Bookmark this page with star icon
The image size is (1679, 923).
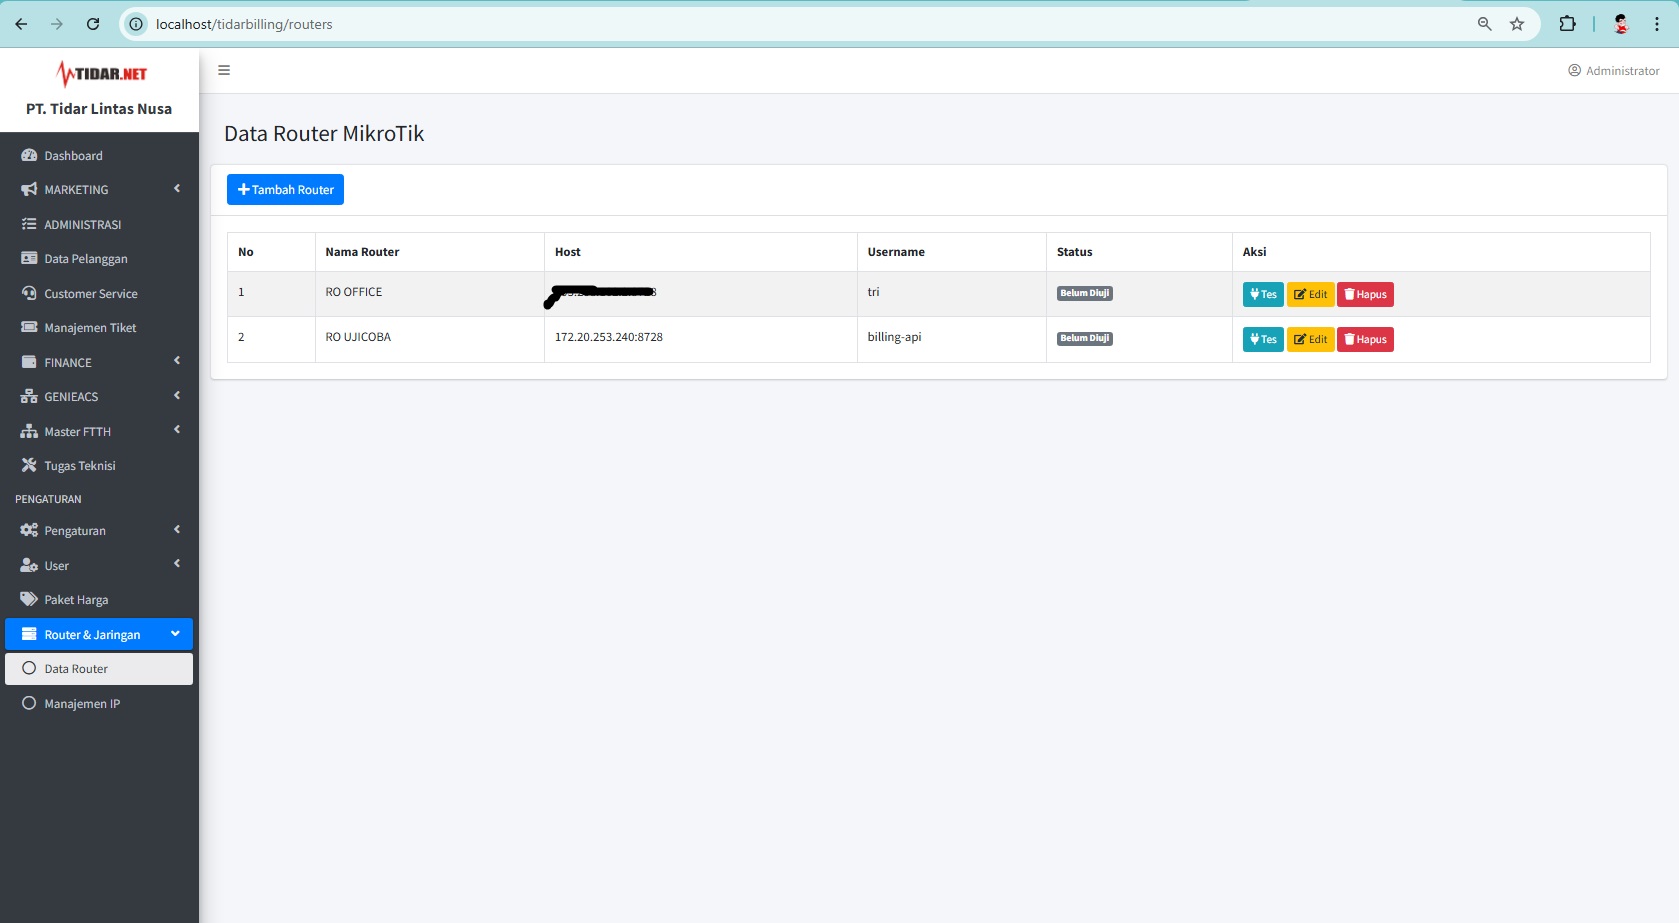(1517, 24)
